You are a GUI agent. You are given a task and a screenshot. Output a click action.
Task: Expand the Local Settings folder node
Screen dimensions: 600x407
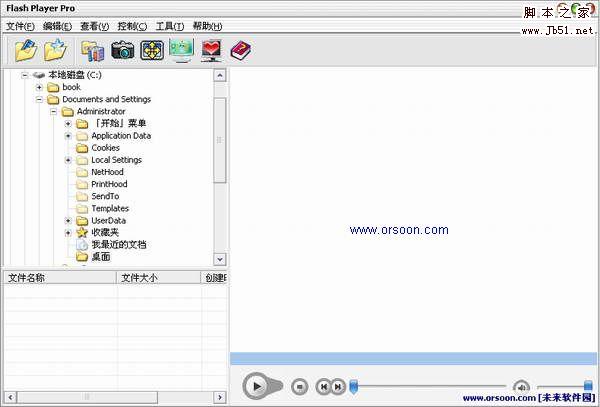68,160
